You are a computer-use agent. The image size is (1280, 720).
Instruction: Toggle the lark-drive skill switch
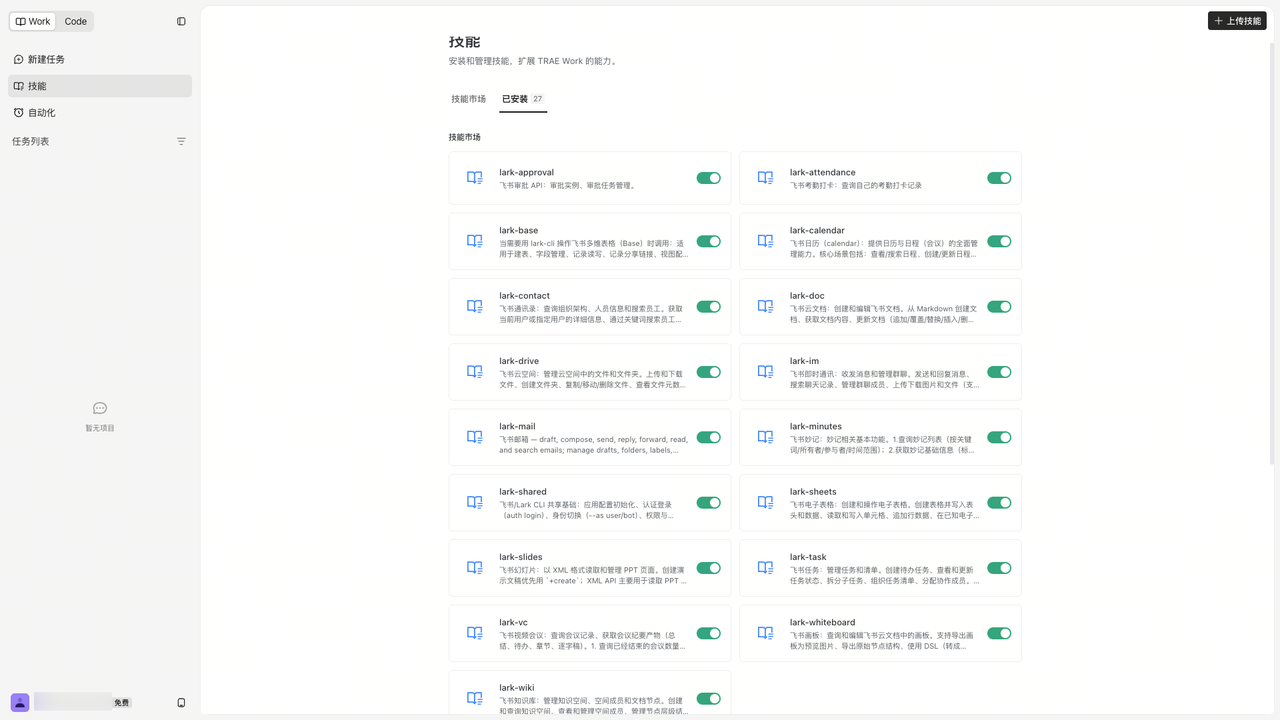(x=709, y=372)
